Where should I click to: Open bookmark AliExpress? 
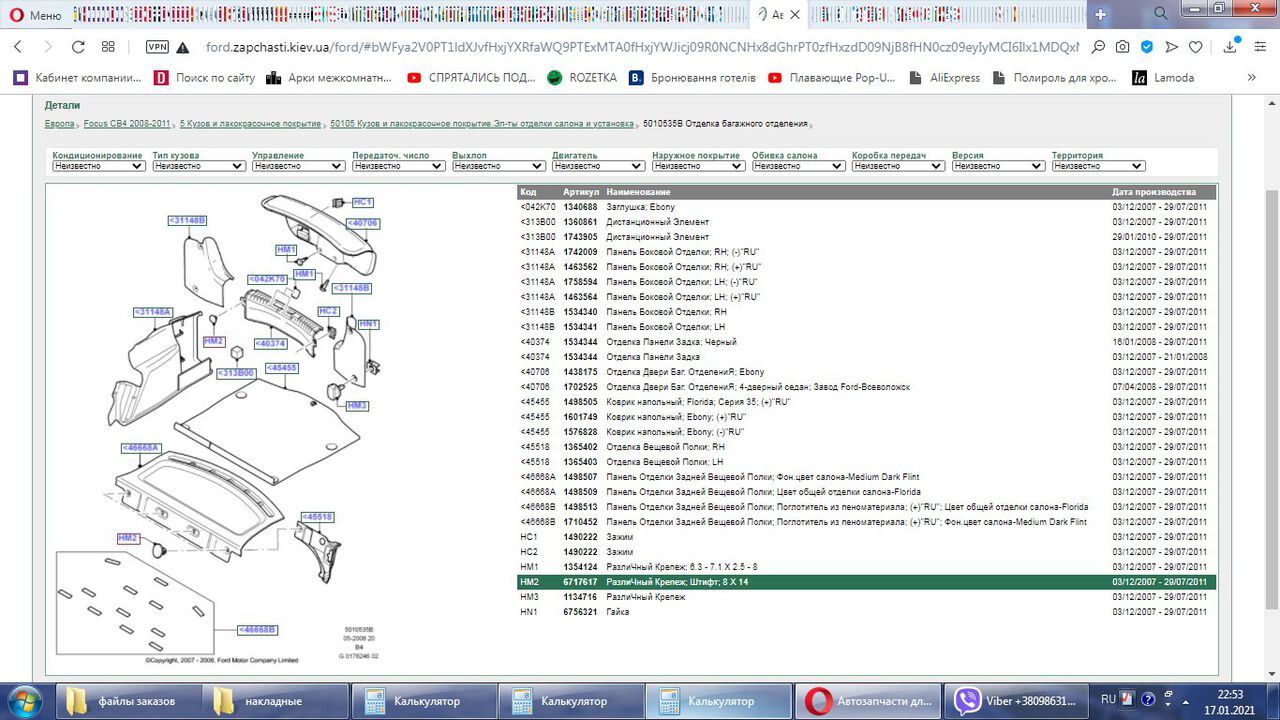(944, 77)
